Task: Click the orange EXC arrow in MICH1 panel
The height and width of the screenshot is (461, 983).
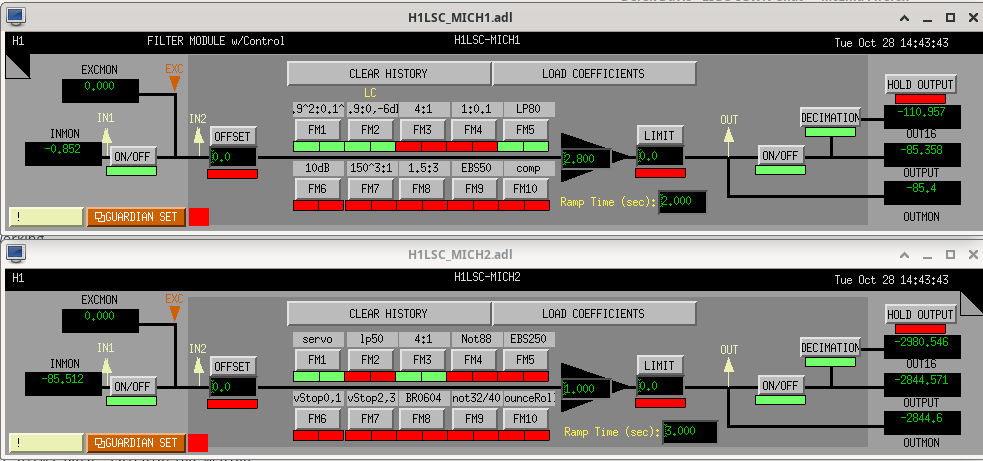Action: point(174,81)
